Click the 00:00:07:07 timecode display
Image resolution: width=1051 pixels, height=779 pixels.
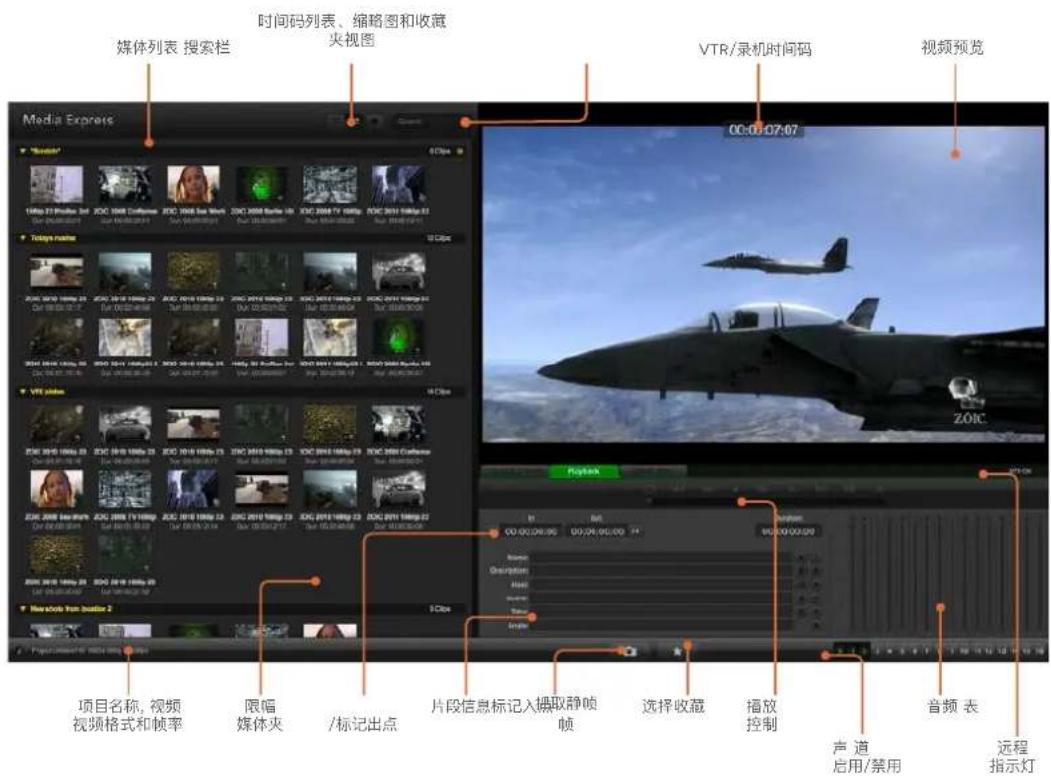(763, 130)
